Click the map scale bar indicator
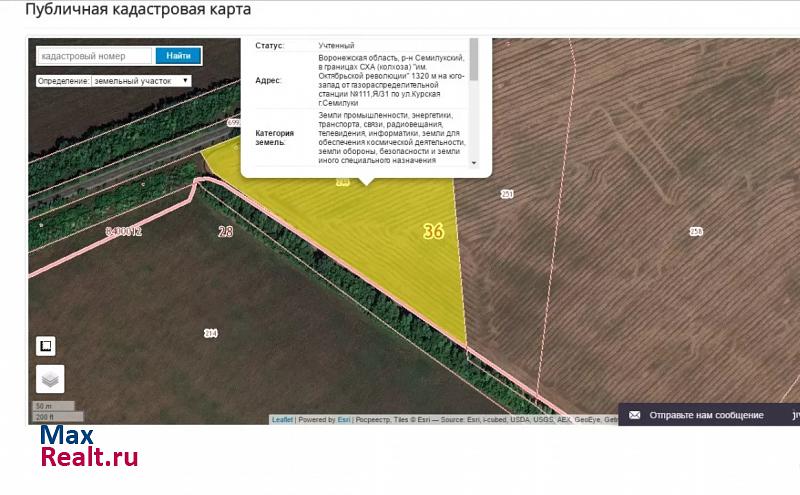This screenshot has height=495, width=800. pos(55,411)
